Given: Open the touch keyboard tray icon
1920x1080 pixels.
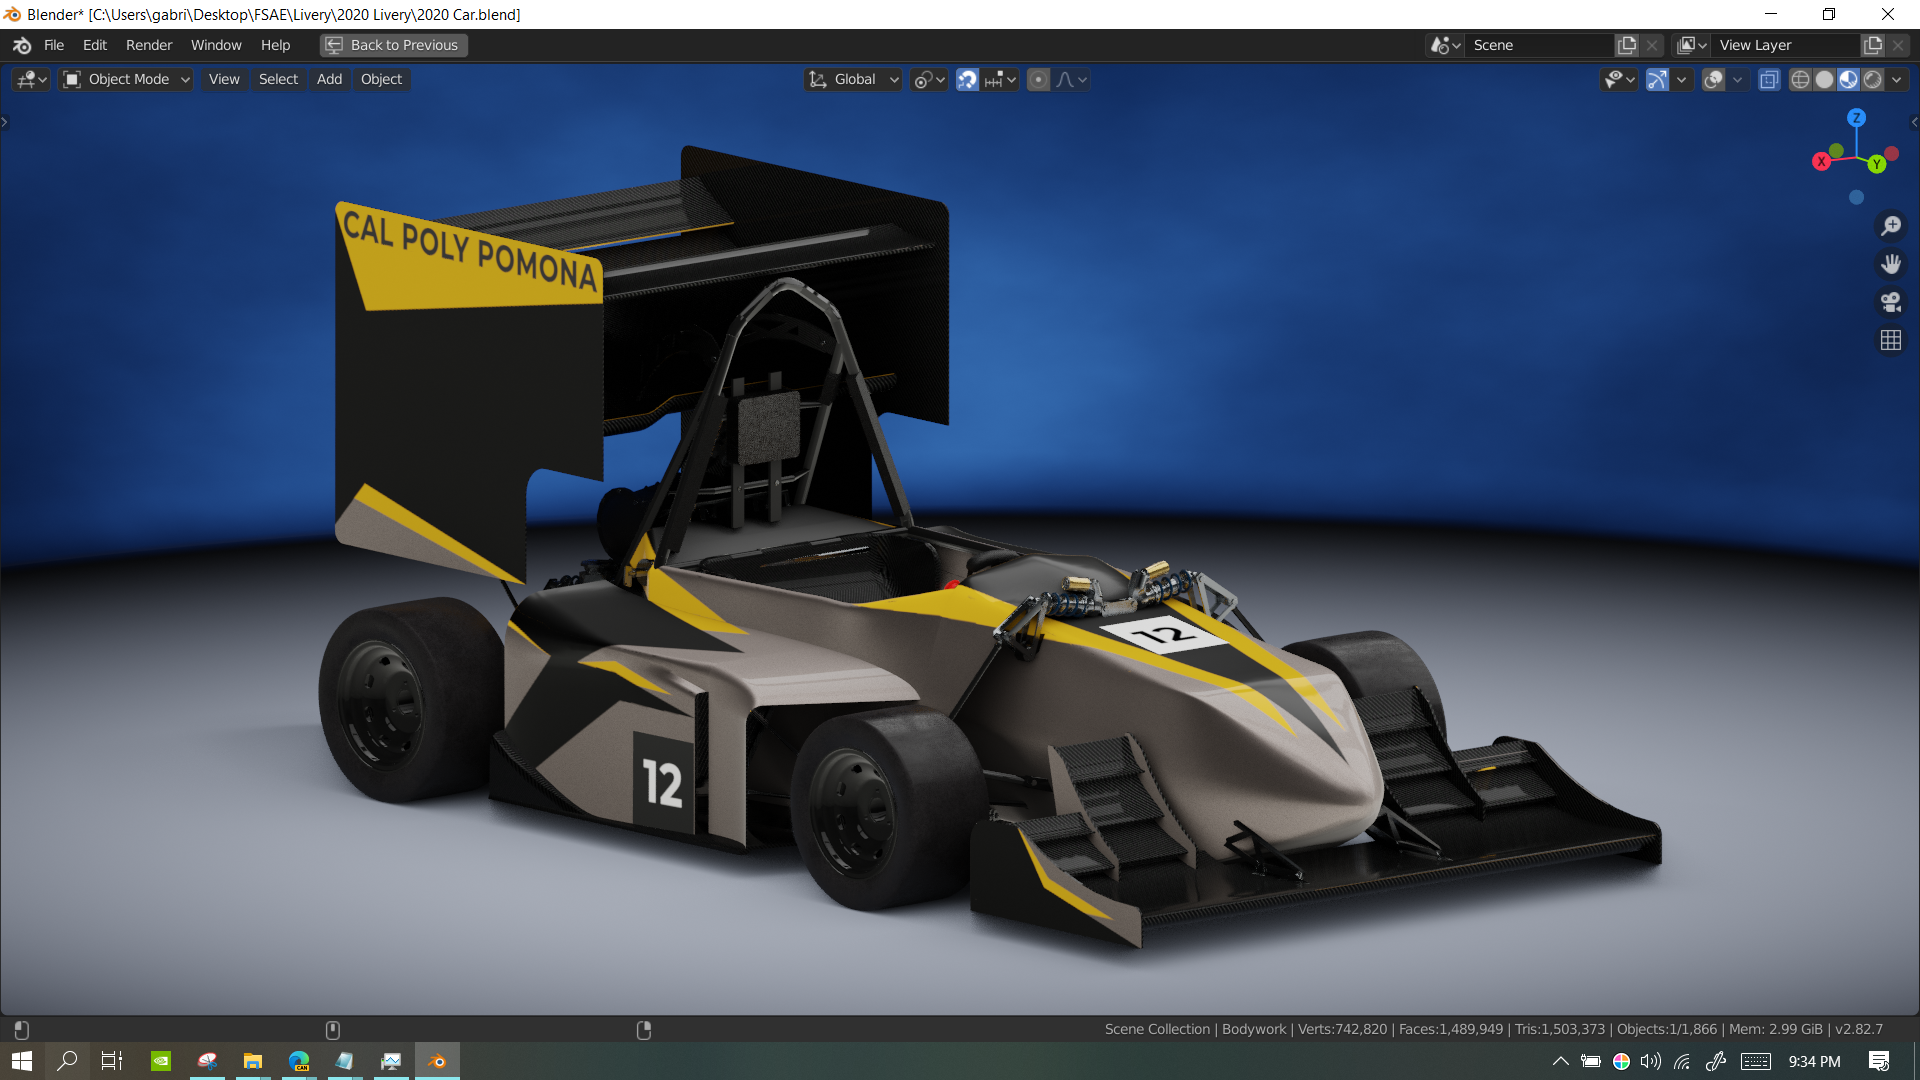Looking at the screenshot, I should click(x=1755, y=1061).
